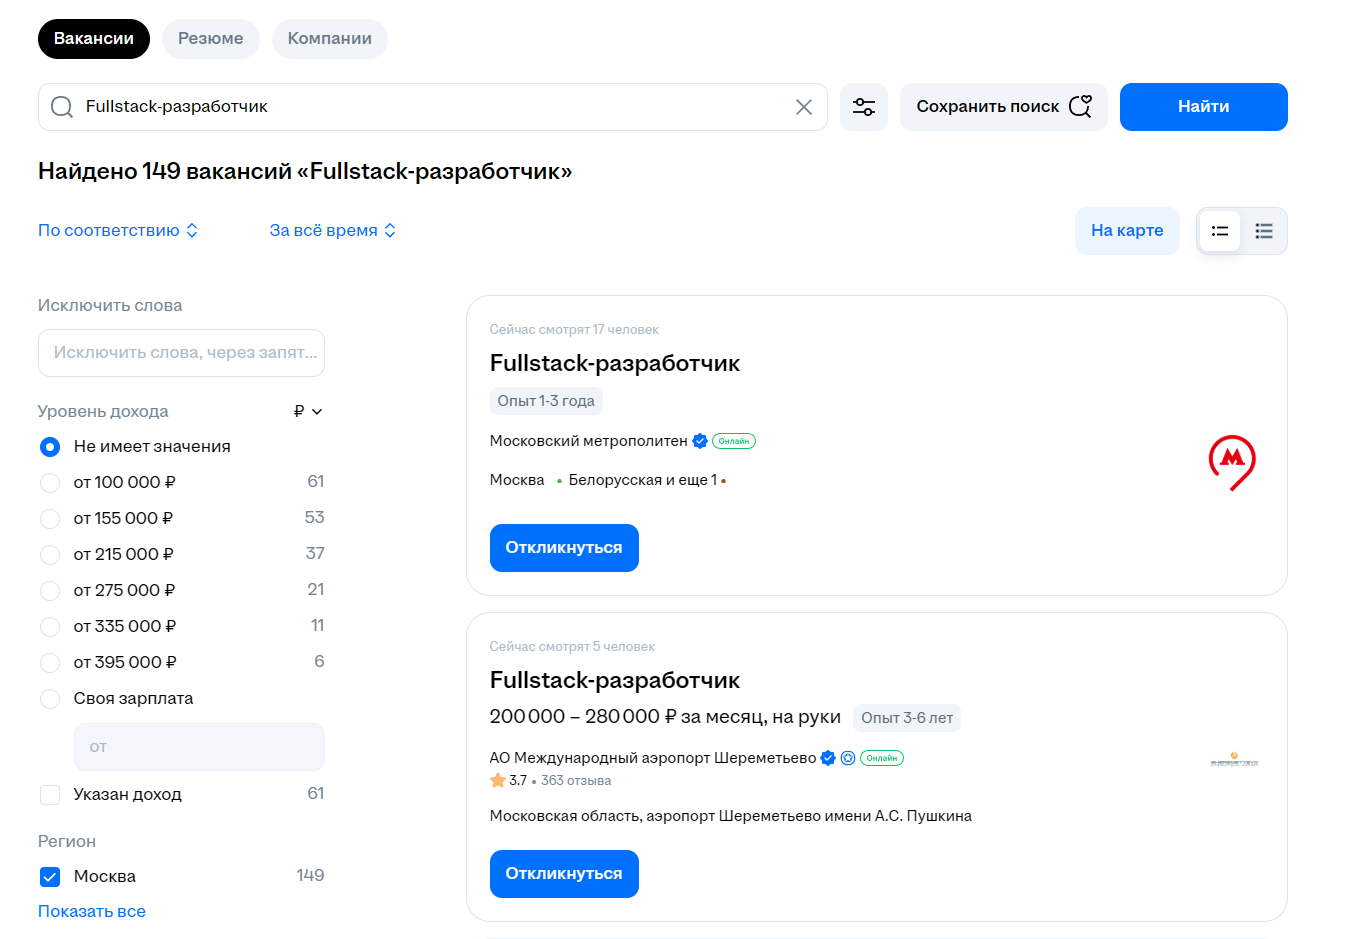Click the verified badge next to Московский метрополитен
Image resolution: width=1362 pixels, height=939 pixels.
(700, 441)
